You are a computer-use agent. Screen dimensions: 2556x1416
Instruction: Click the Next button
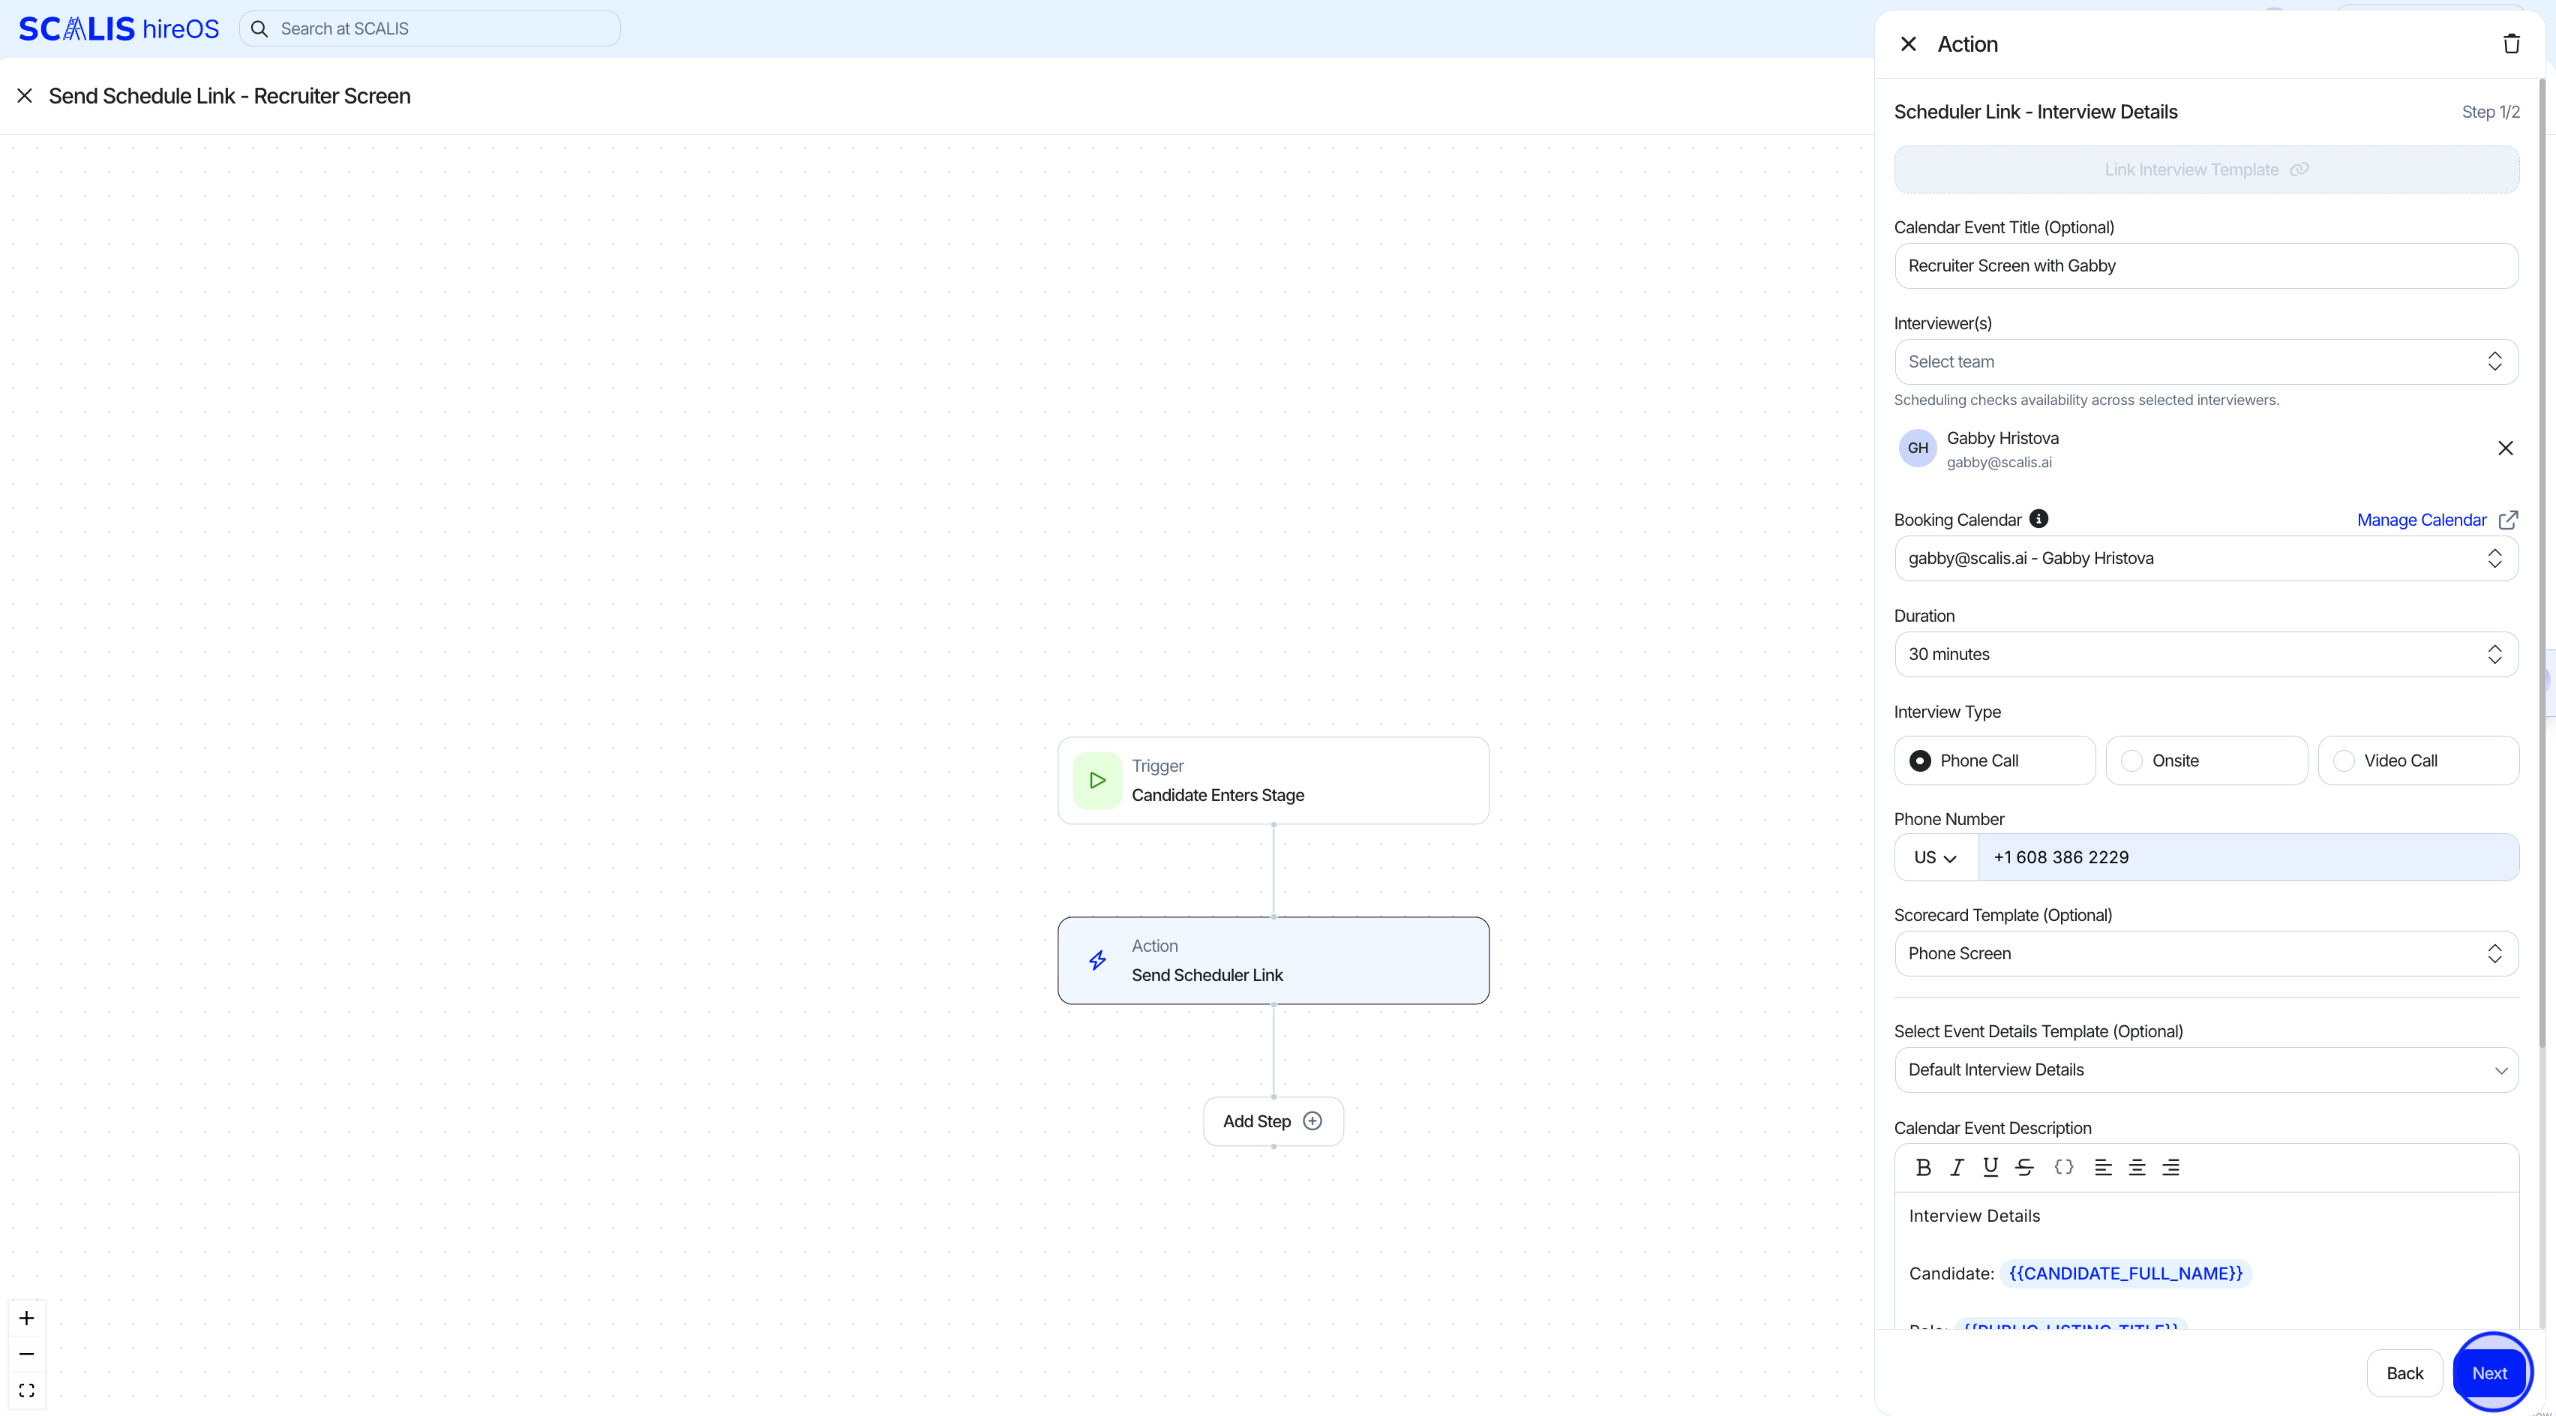[2489, 1373]
